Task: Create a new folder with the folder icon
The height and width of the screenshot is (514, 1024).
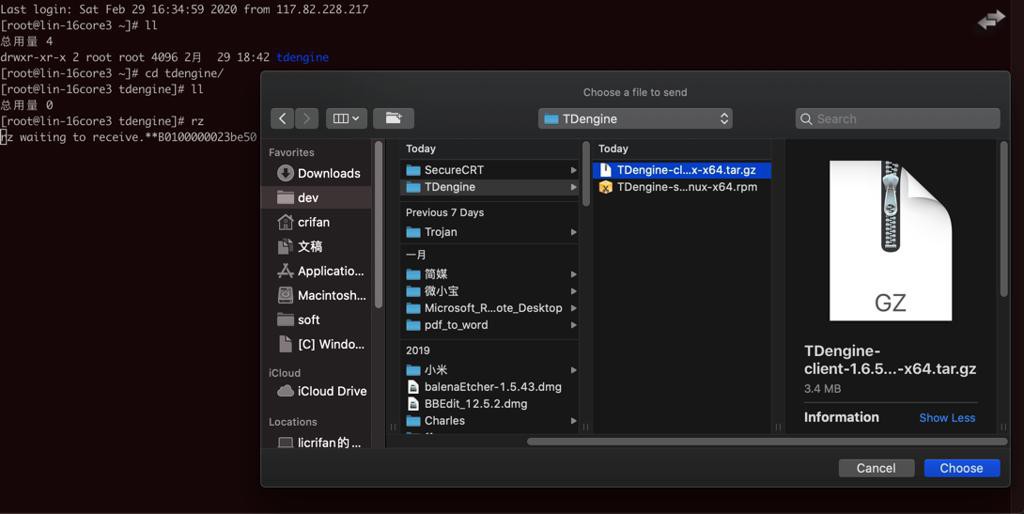Action: [393, 118]
